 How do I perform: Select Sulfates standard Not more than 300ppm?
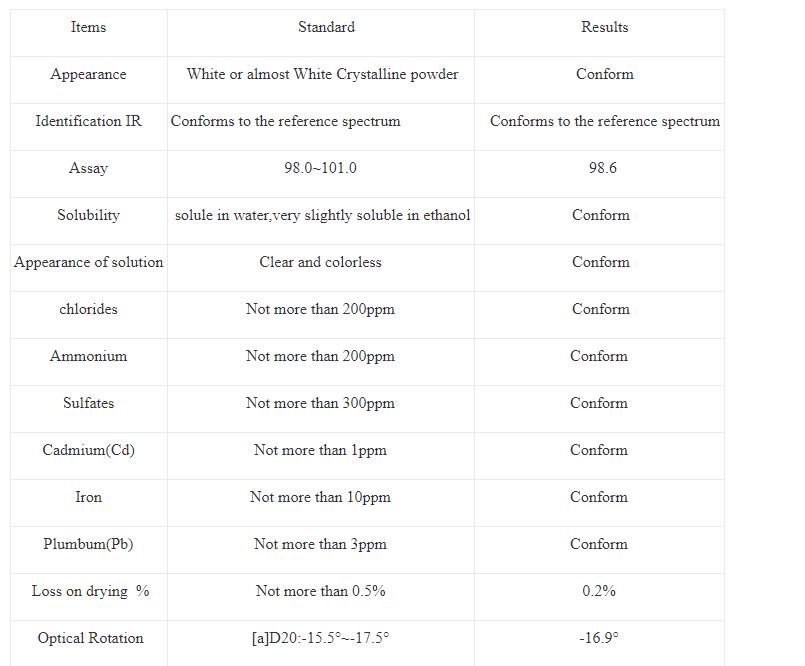click(320, 403)
